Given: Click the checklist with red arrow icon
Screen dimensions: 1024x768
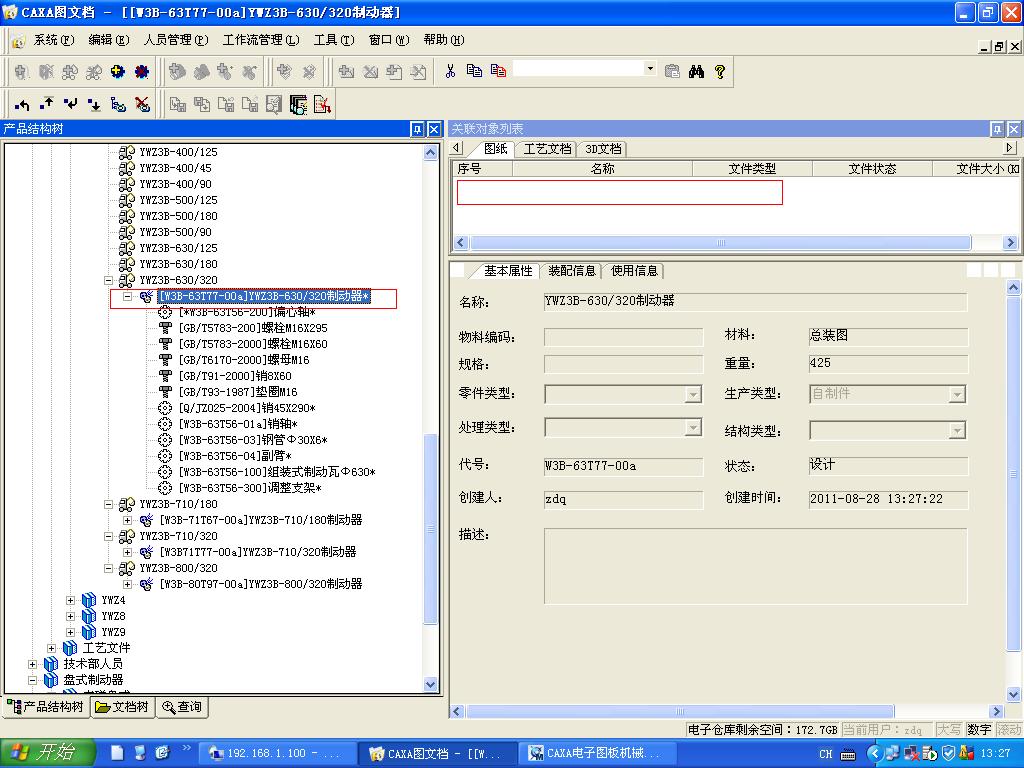Looking at the screenshot, I should click(323, 104).
